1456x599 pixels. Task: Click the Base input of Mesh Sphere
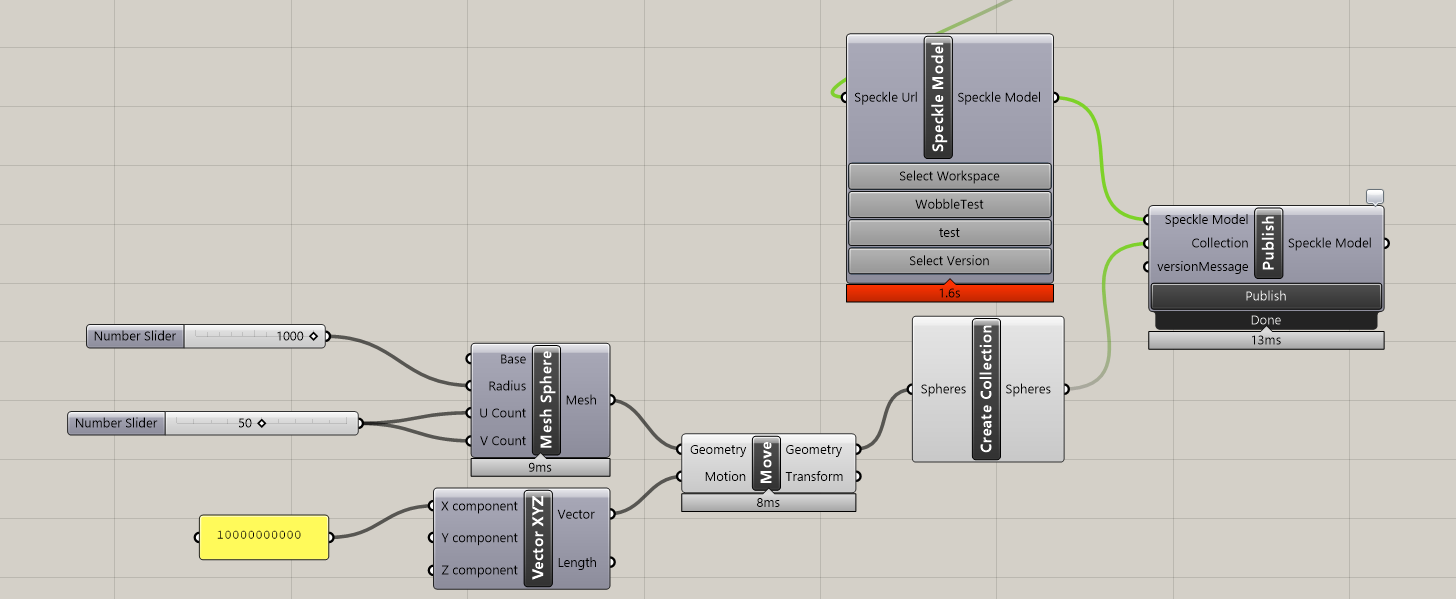512,359
